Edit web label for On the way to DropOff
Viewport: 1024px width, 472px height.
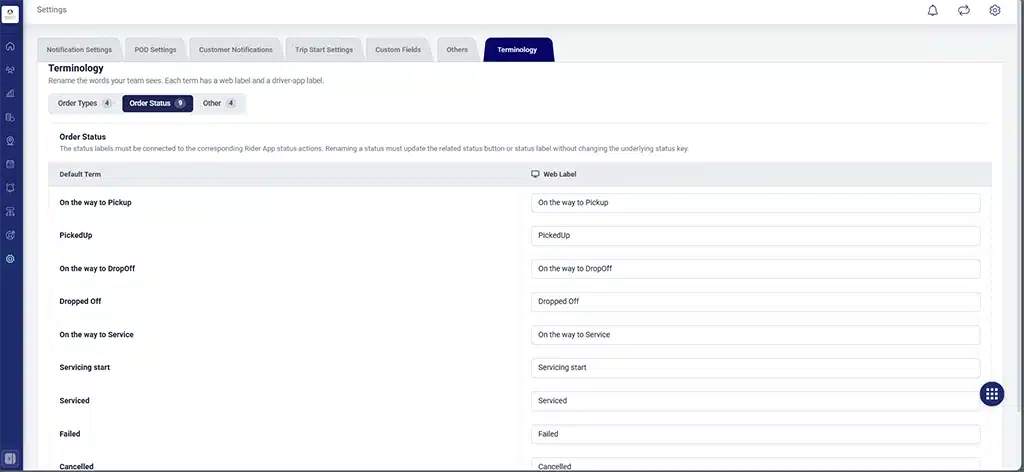coord(756,268)
